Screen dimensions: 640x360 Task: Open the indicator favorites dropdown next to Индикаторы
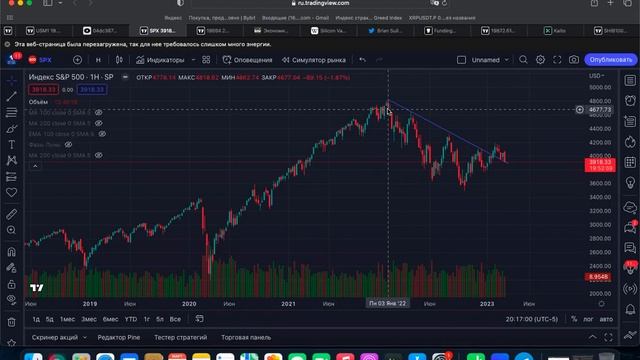pyautogui.click(x=193, y=60)
